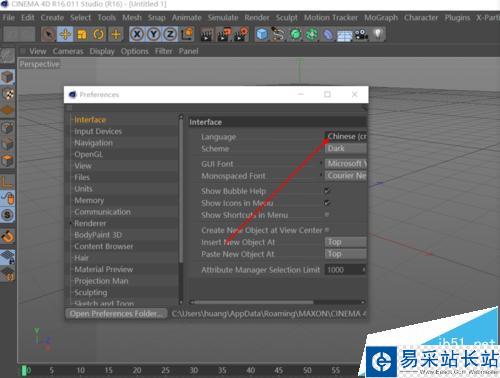Click the category list vertical scrollbar
Viewport: 500px width, 378px height.
[181, 190]
